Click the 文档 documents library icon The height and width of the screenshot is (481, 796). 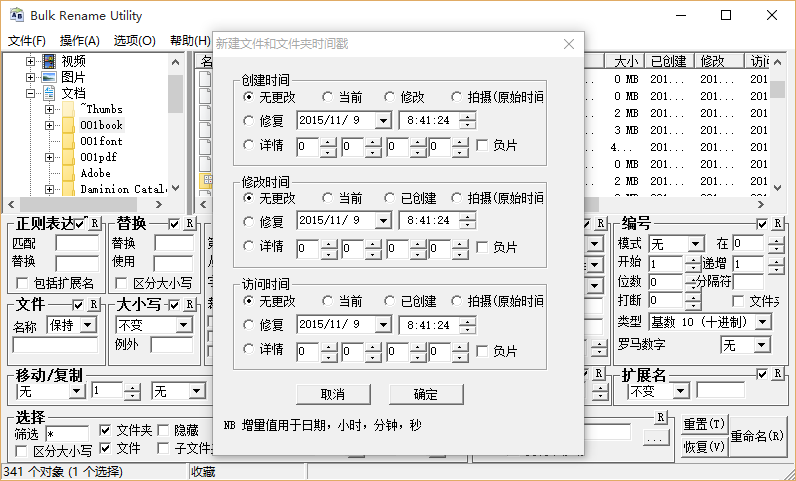click(x=48, y=93)
